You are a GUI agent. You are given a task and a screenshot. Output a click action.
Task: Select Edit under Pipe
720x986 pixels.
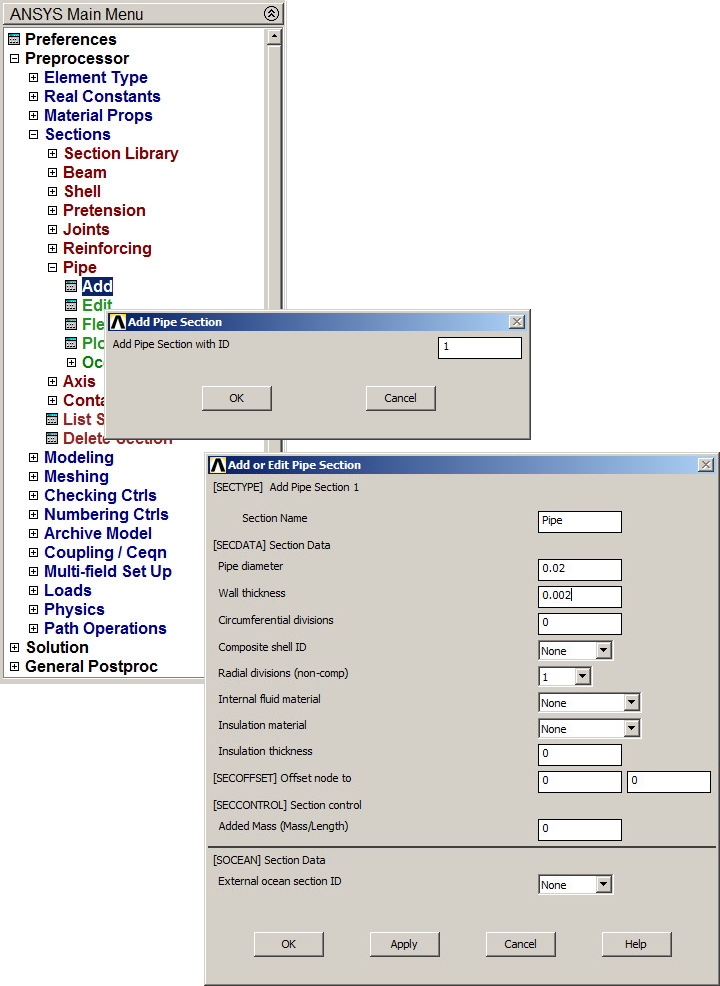[x=97, y=304]
